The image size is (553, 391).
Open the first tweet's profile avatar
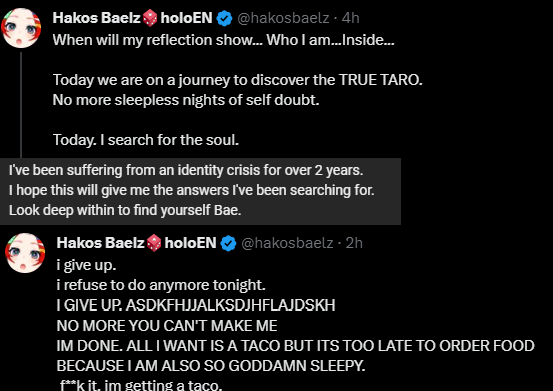(21, 28)
